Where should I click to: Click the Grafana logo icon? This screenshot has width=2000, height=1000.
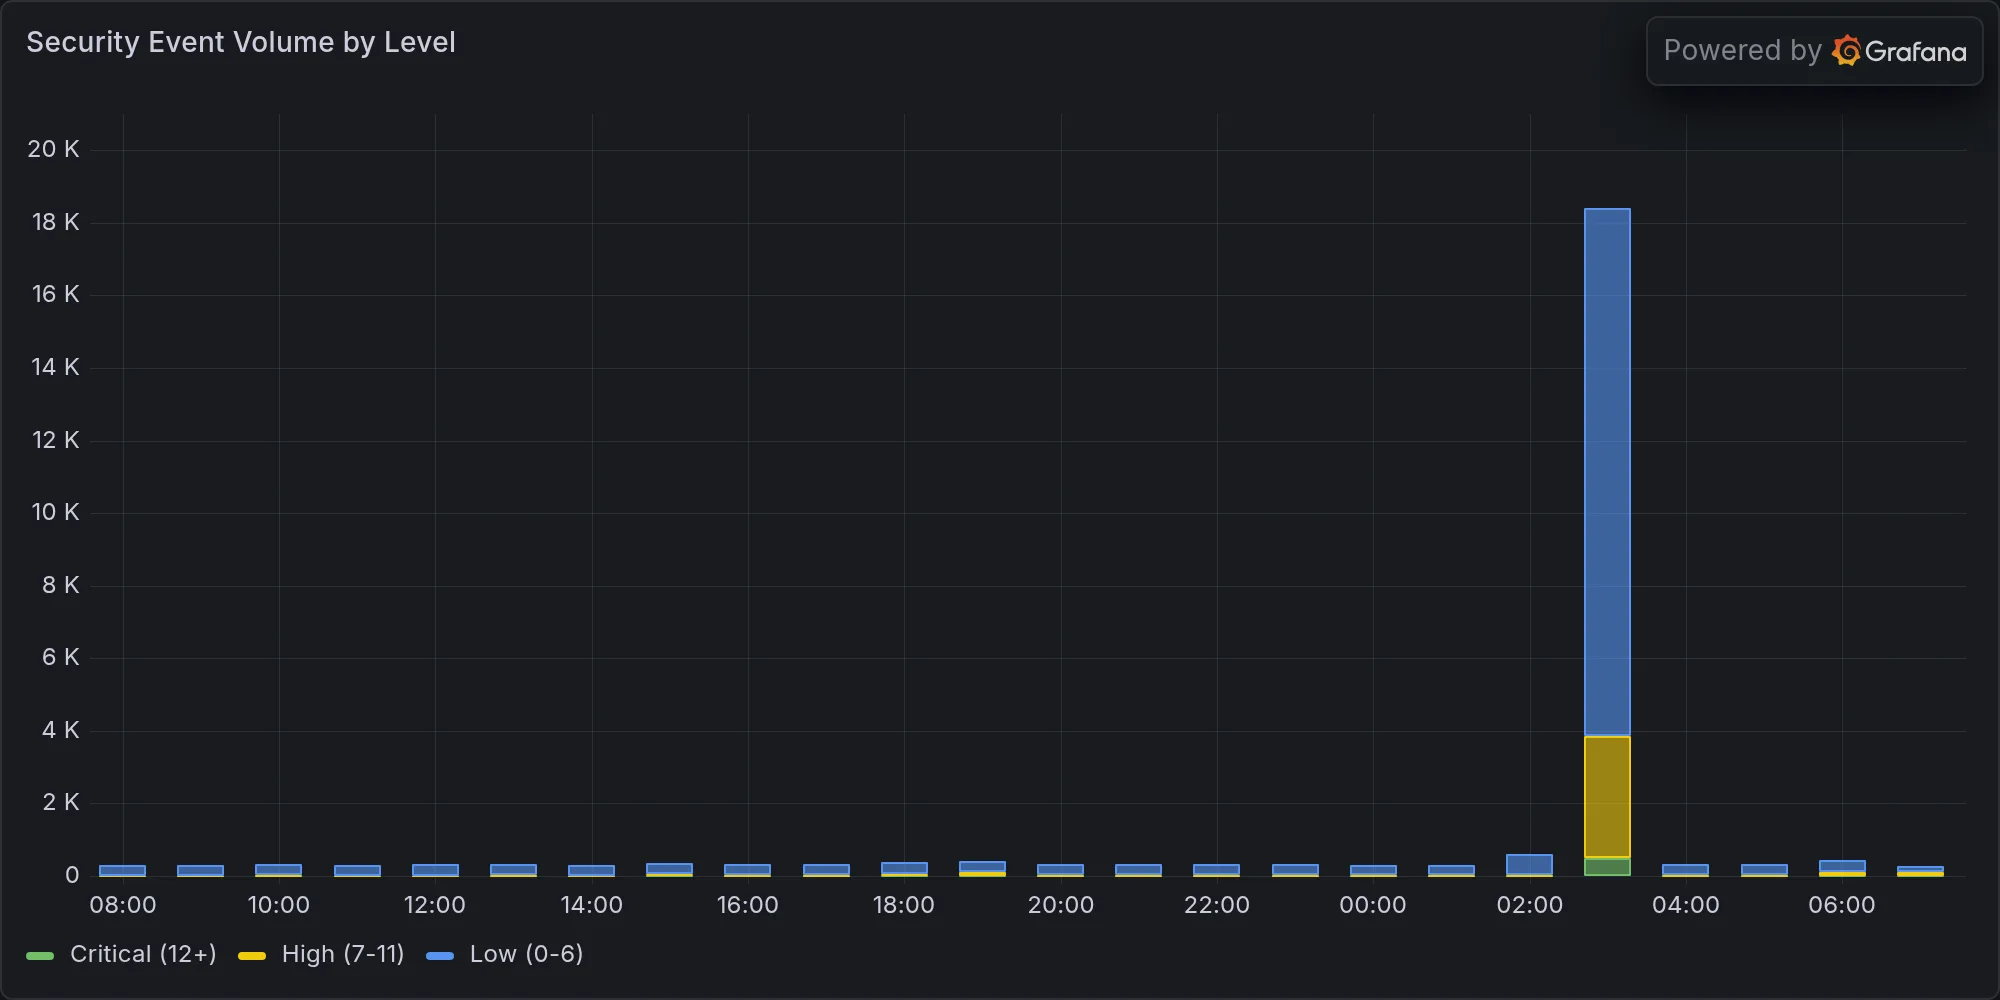pos(1846,51)
